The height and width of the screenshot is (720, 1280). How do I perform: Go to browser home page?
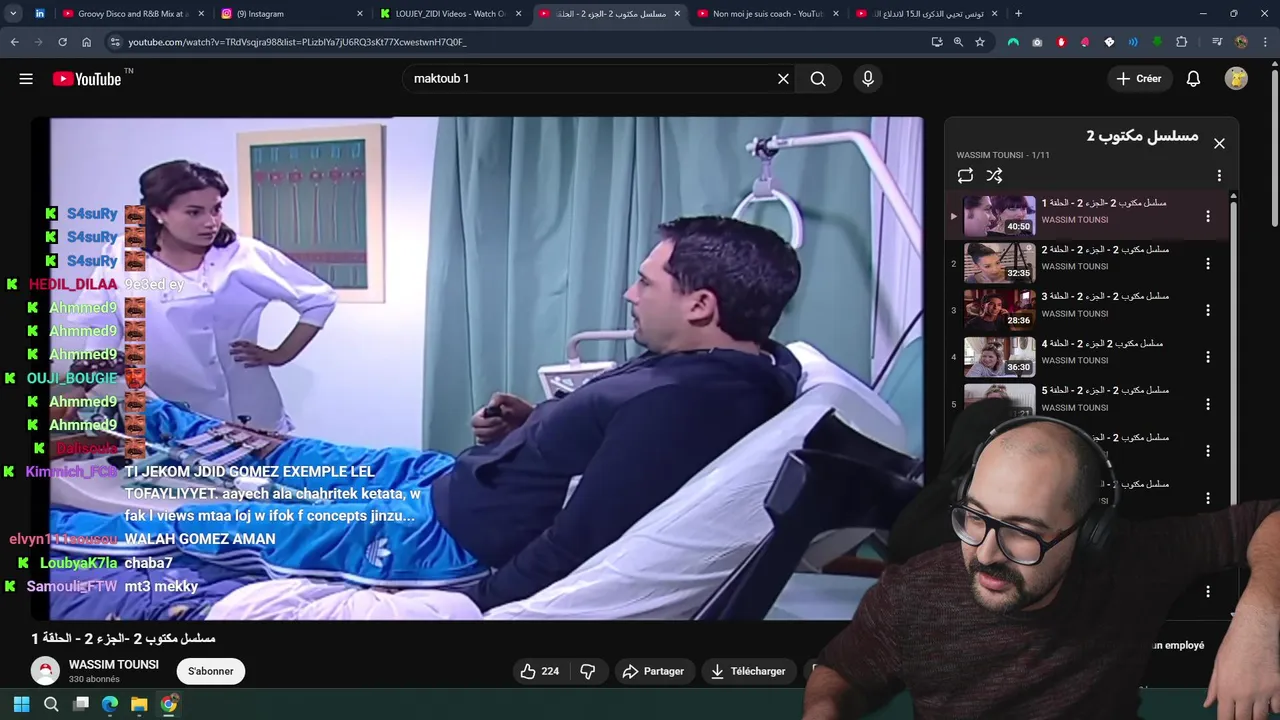[86, 42]
